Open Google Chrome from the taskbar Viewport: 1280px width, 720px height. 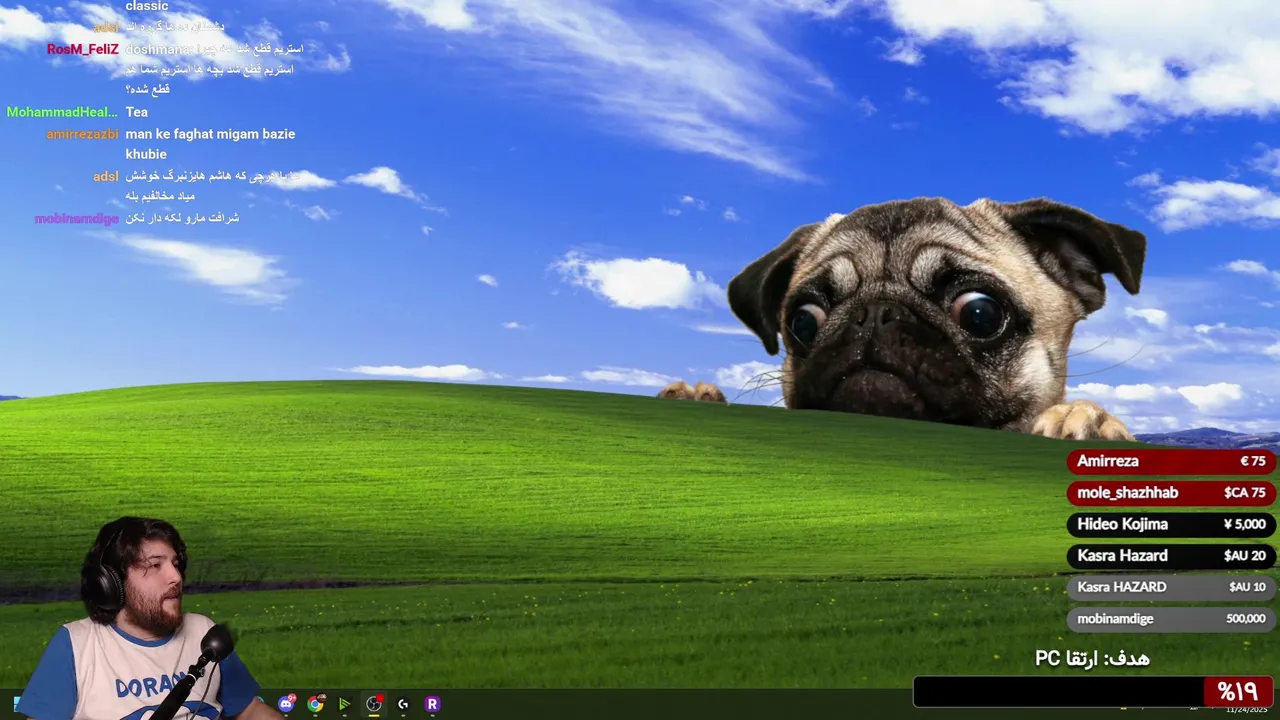[x=316, y=704]
